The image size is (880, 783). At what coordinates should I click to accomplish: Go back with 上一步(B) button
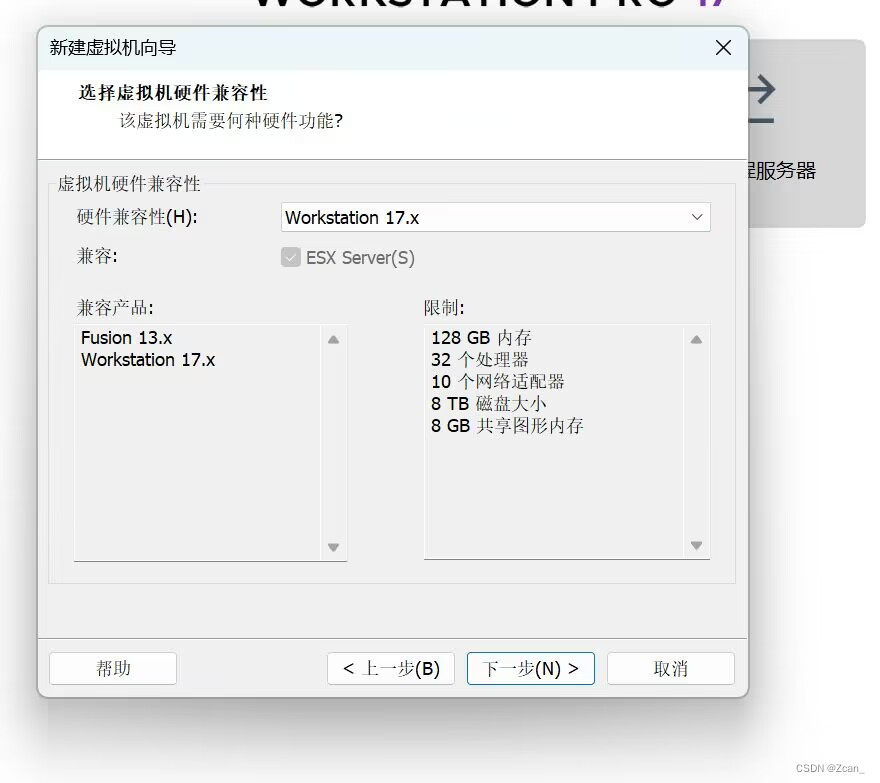click(391, 668)
